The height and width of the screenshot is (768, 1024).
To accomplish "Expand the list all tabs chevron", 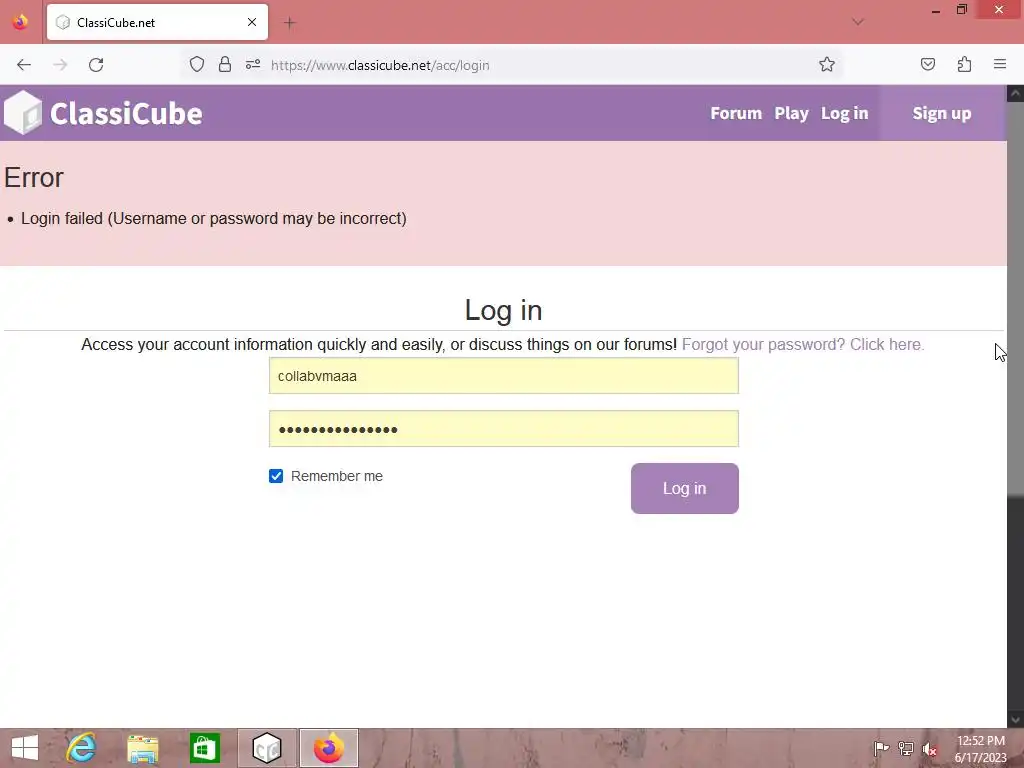I will (858, 22).
